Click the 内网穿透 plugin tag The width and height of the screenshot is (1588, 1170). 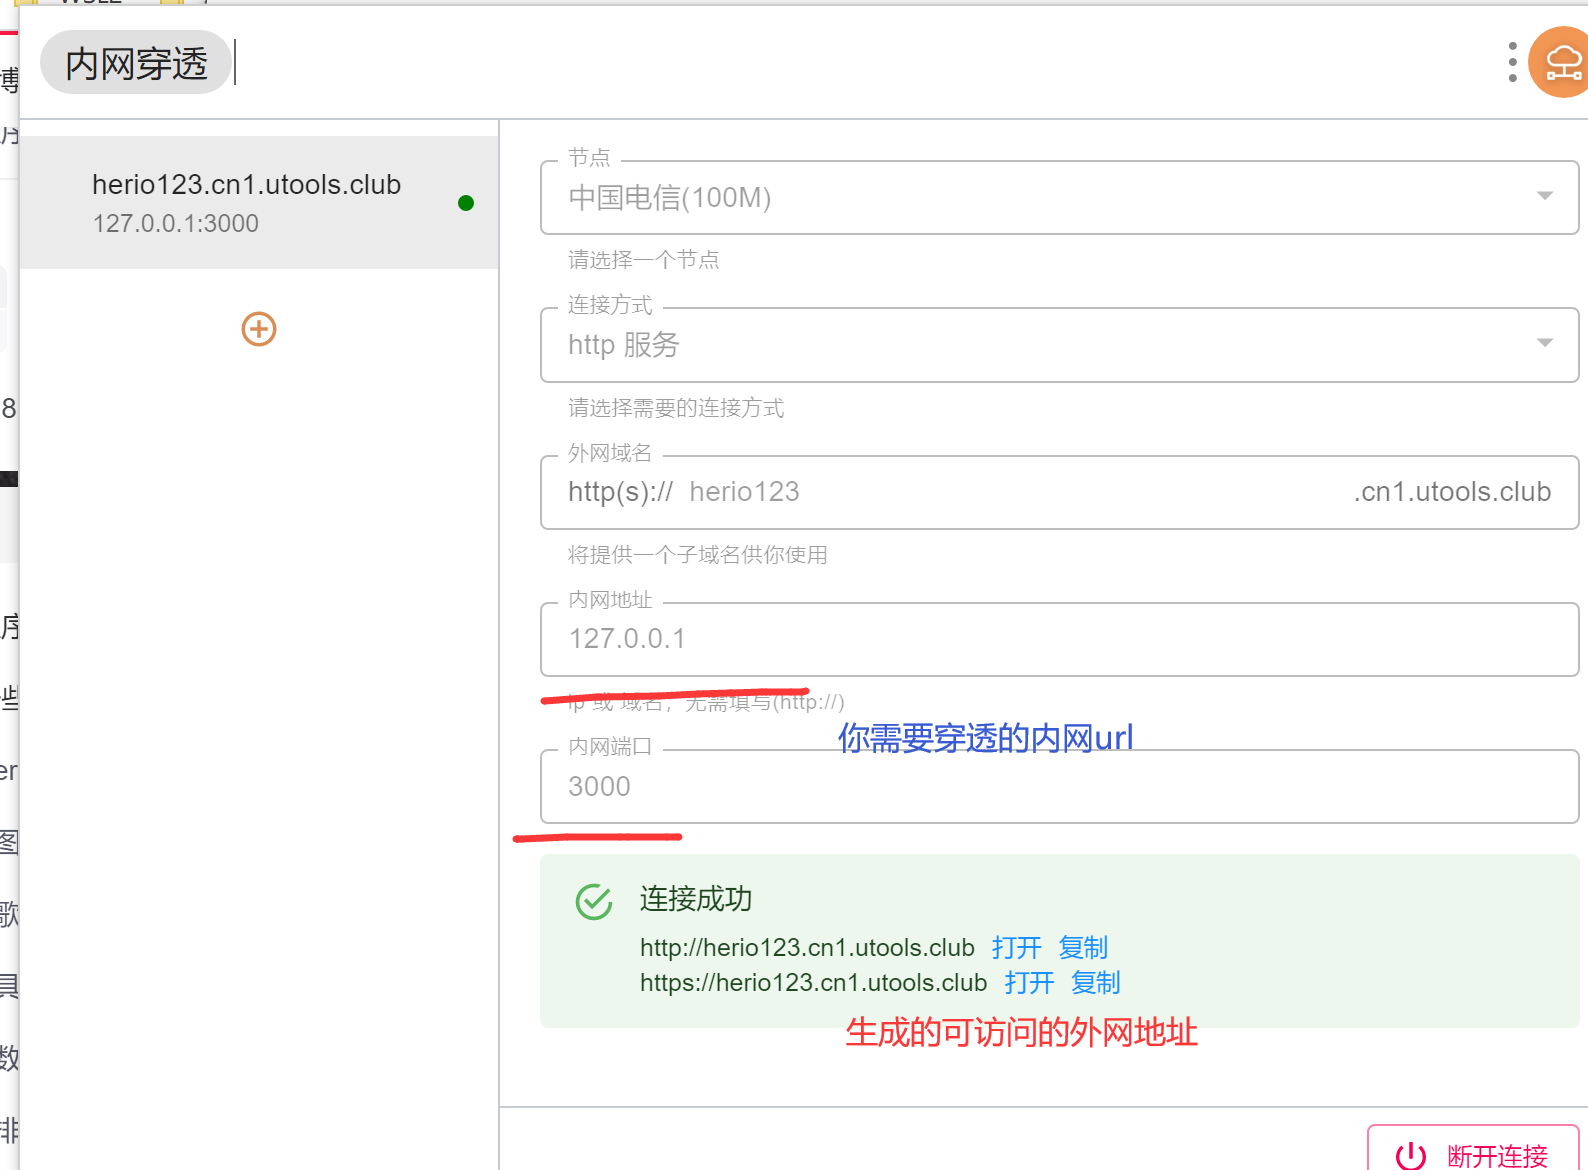(x=136, y=63)
